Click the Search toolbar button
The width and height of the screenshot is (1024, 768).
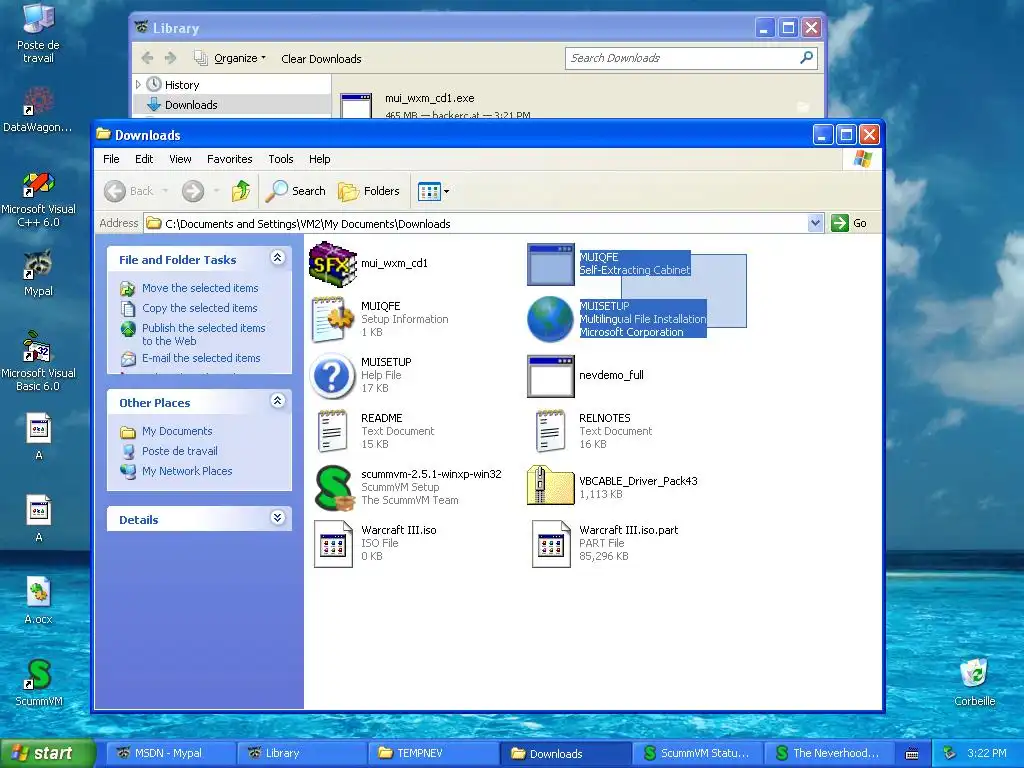click(x=296, y=191)
